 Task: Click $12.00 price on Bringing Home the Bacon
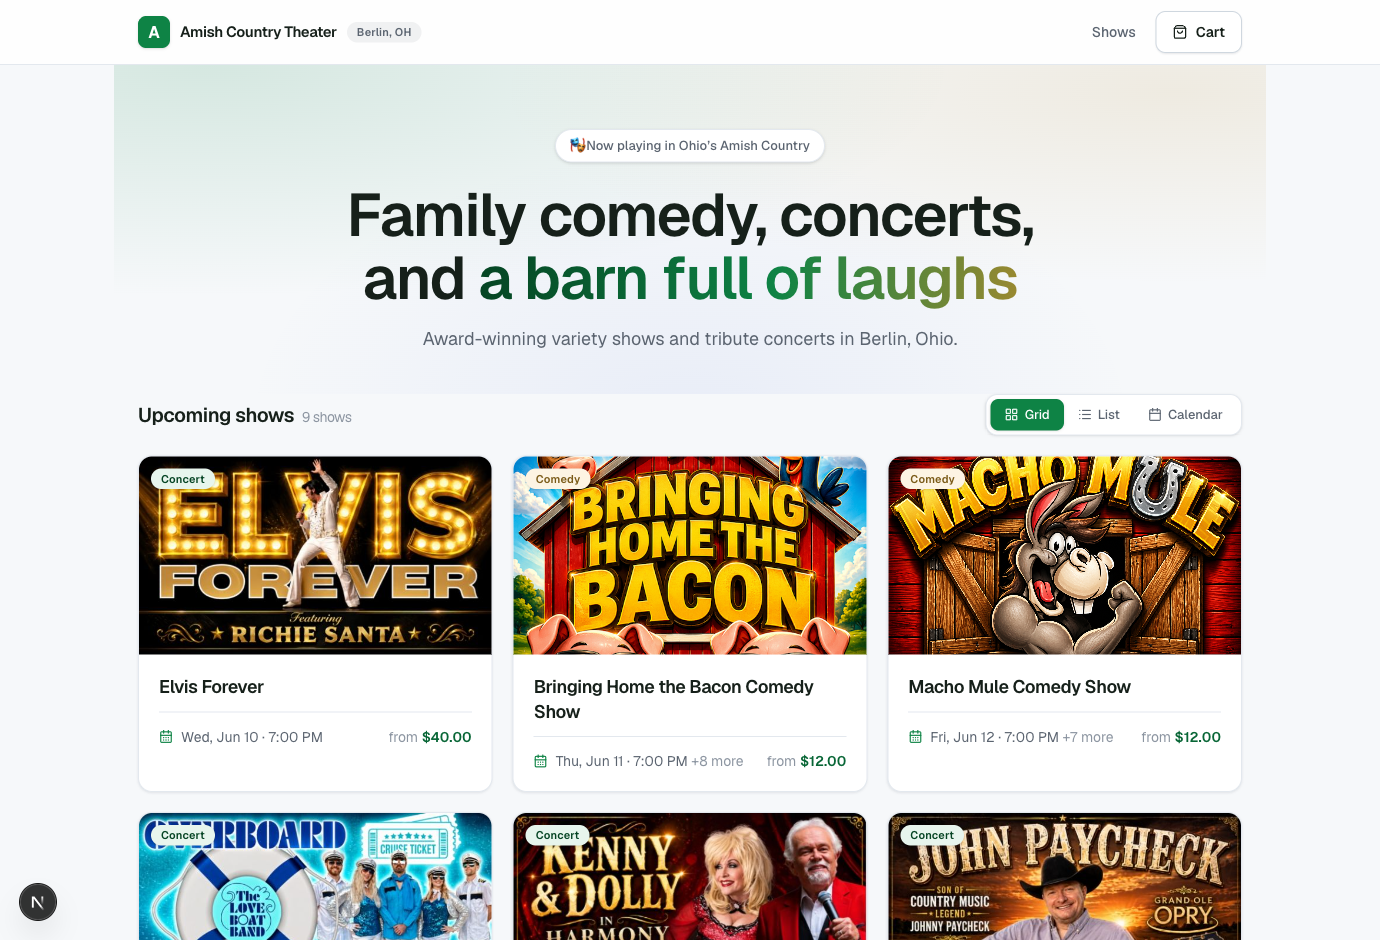[x=823, y=761]
